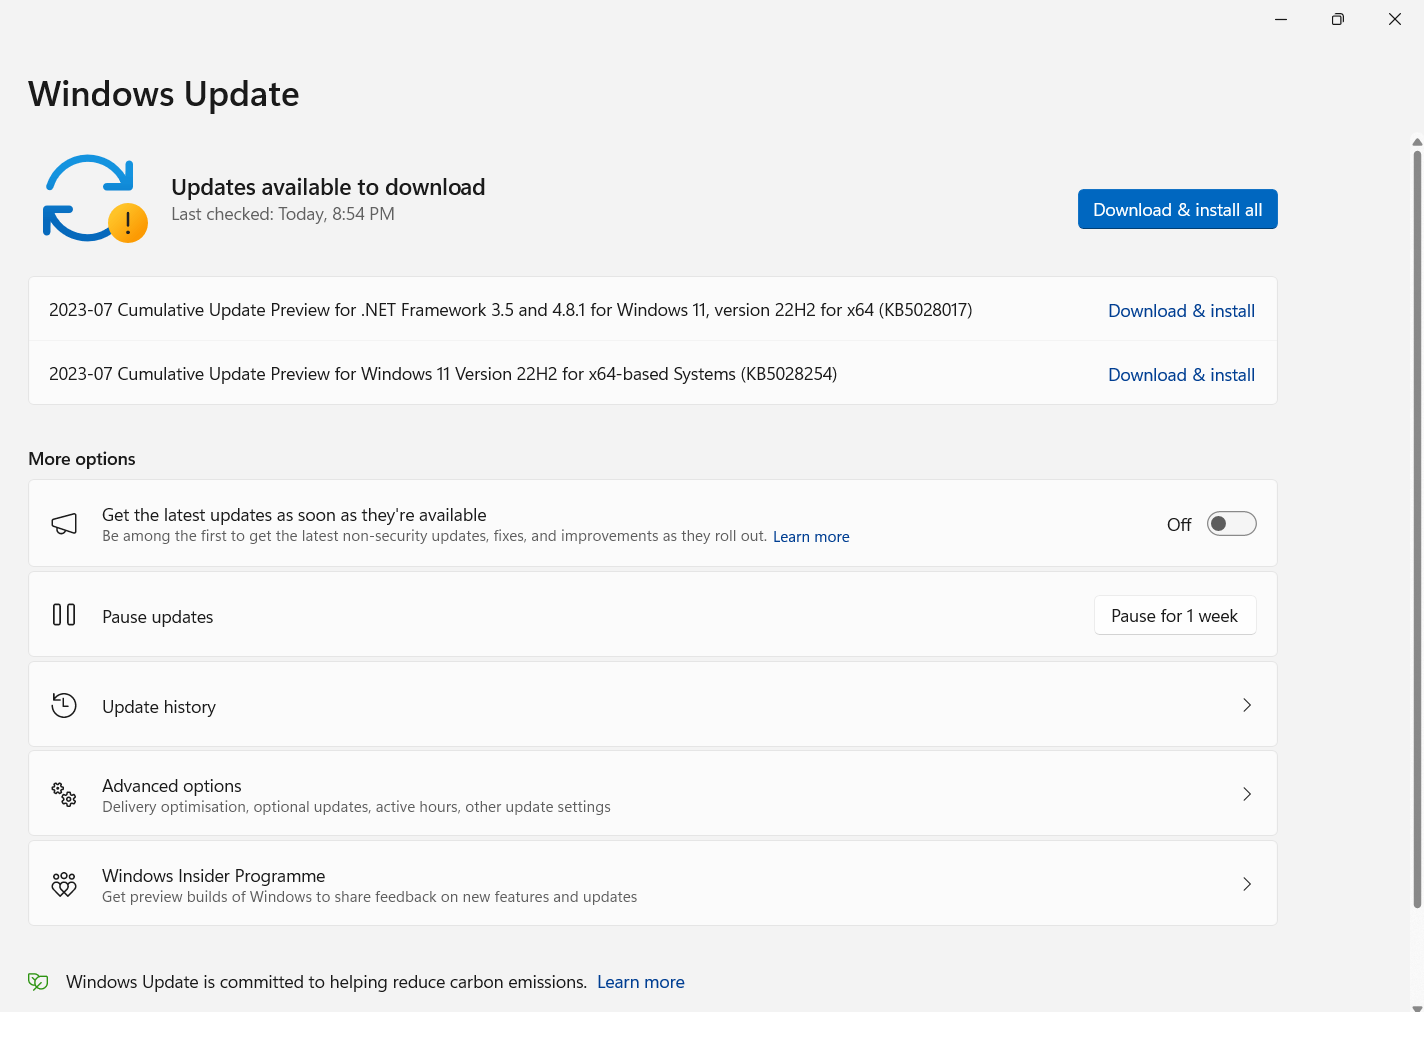Click 'Update history' label
This screenshot has height=1040, width=1424.
(159, 707)
